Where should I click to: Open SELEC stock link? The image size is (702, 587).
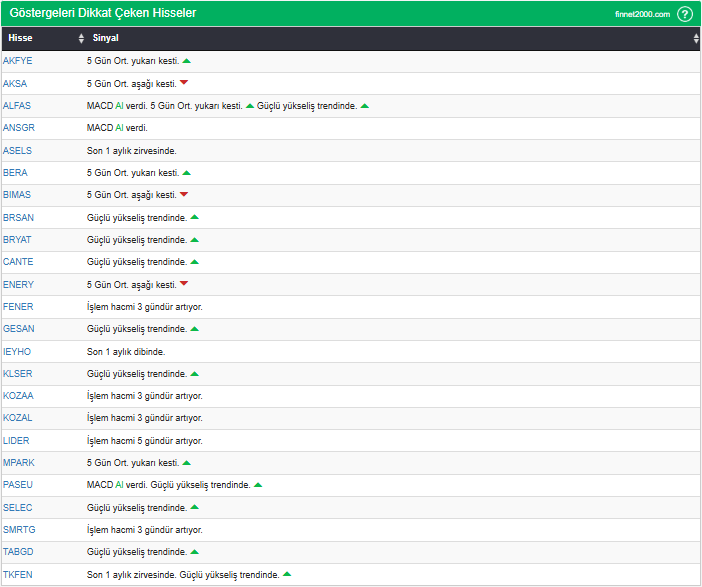[x=17, y=508]
